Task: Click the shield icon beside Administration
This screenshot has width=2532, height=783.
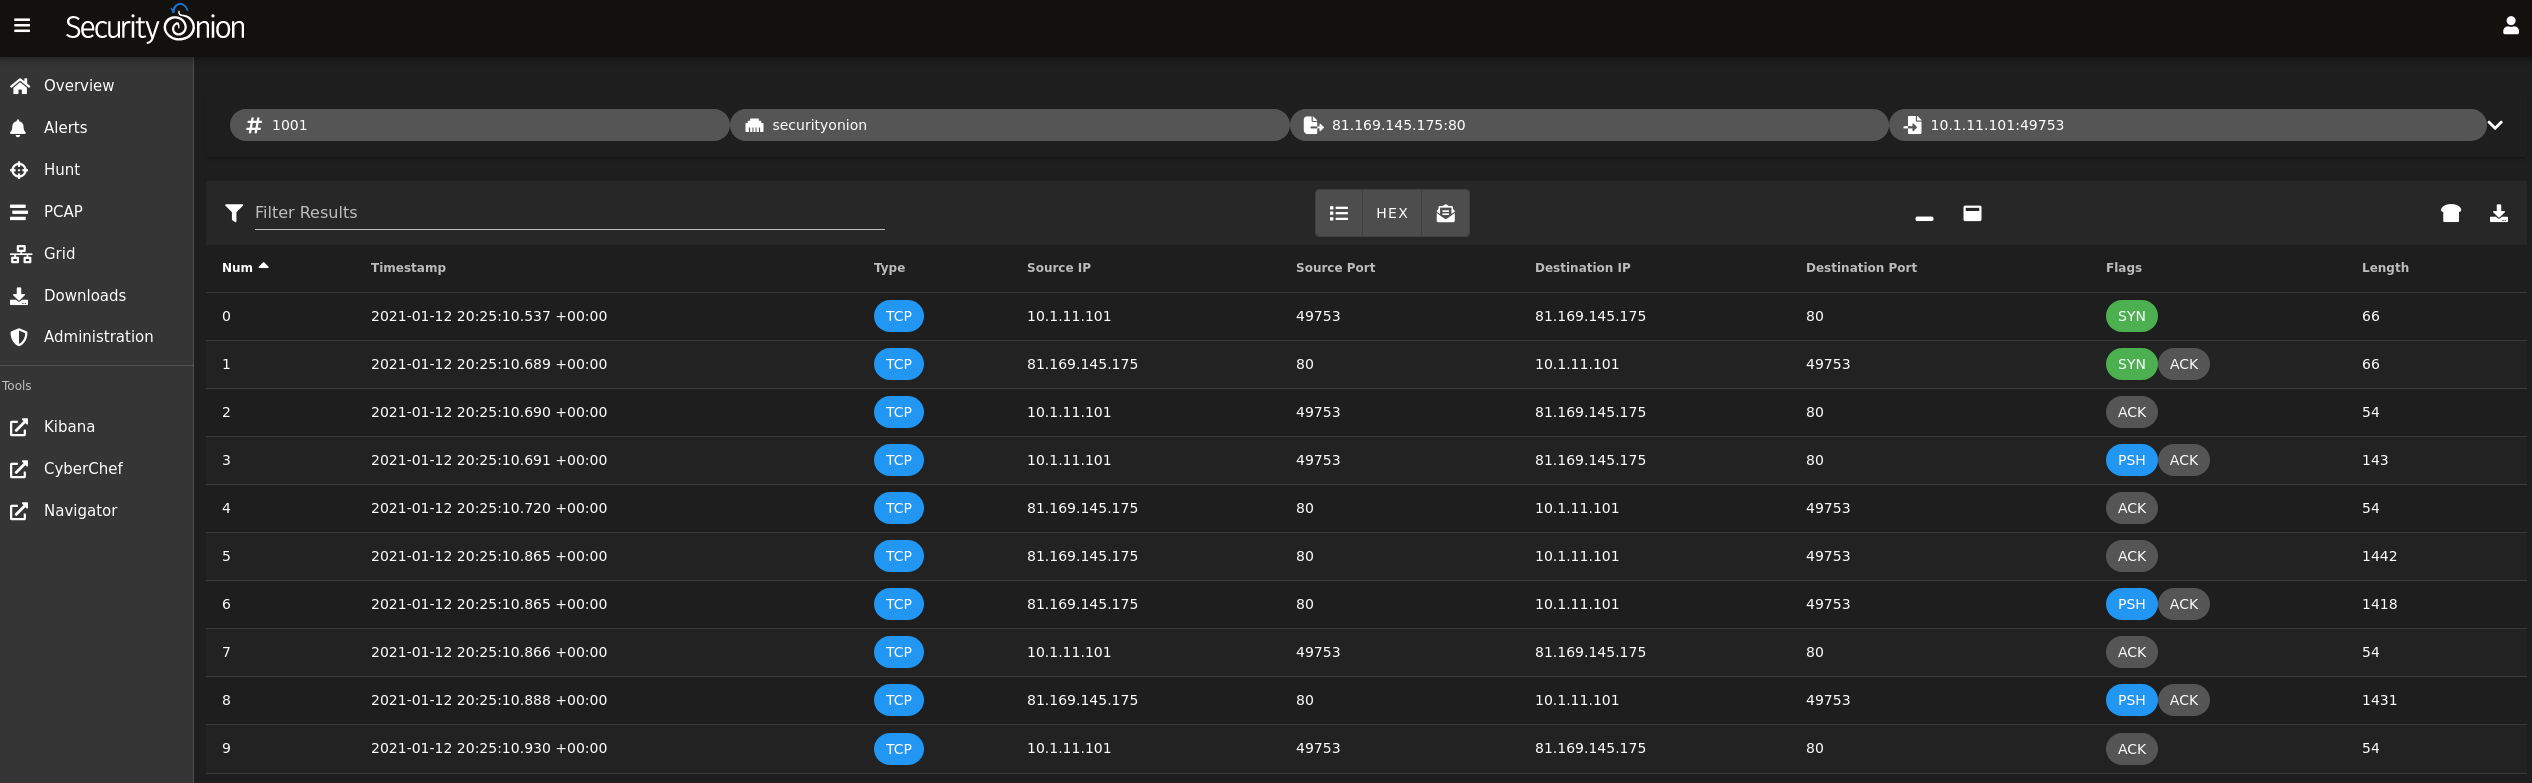Action: (19, 337)
